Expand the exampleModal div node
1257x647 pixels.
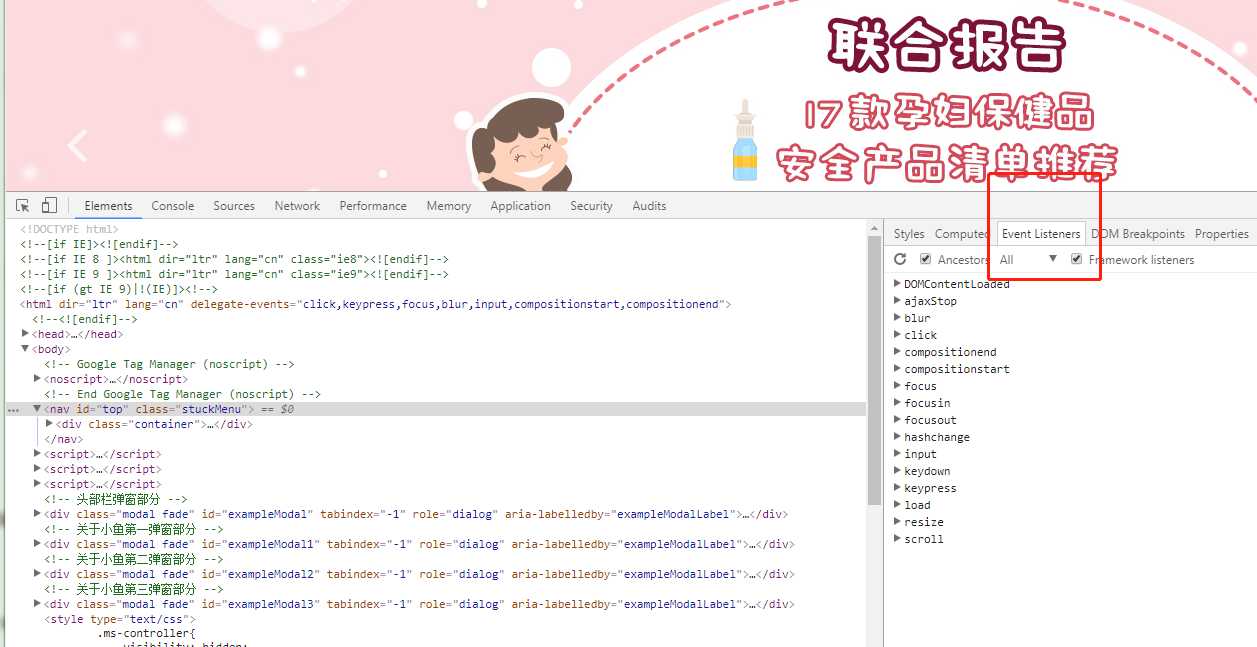click(x=37, y=514)
